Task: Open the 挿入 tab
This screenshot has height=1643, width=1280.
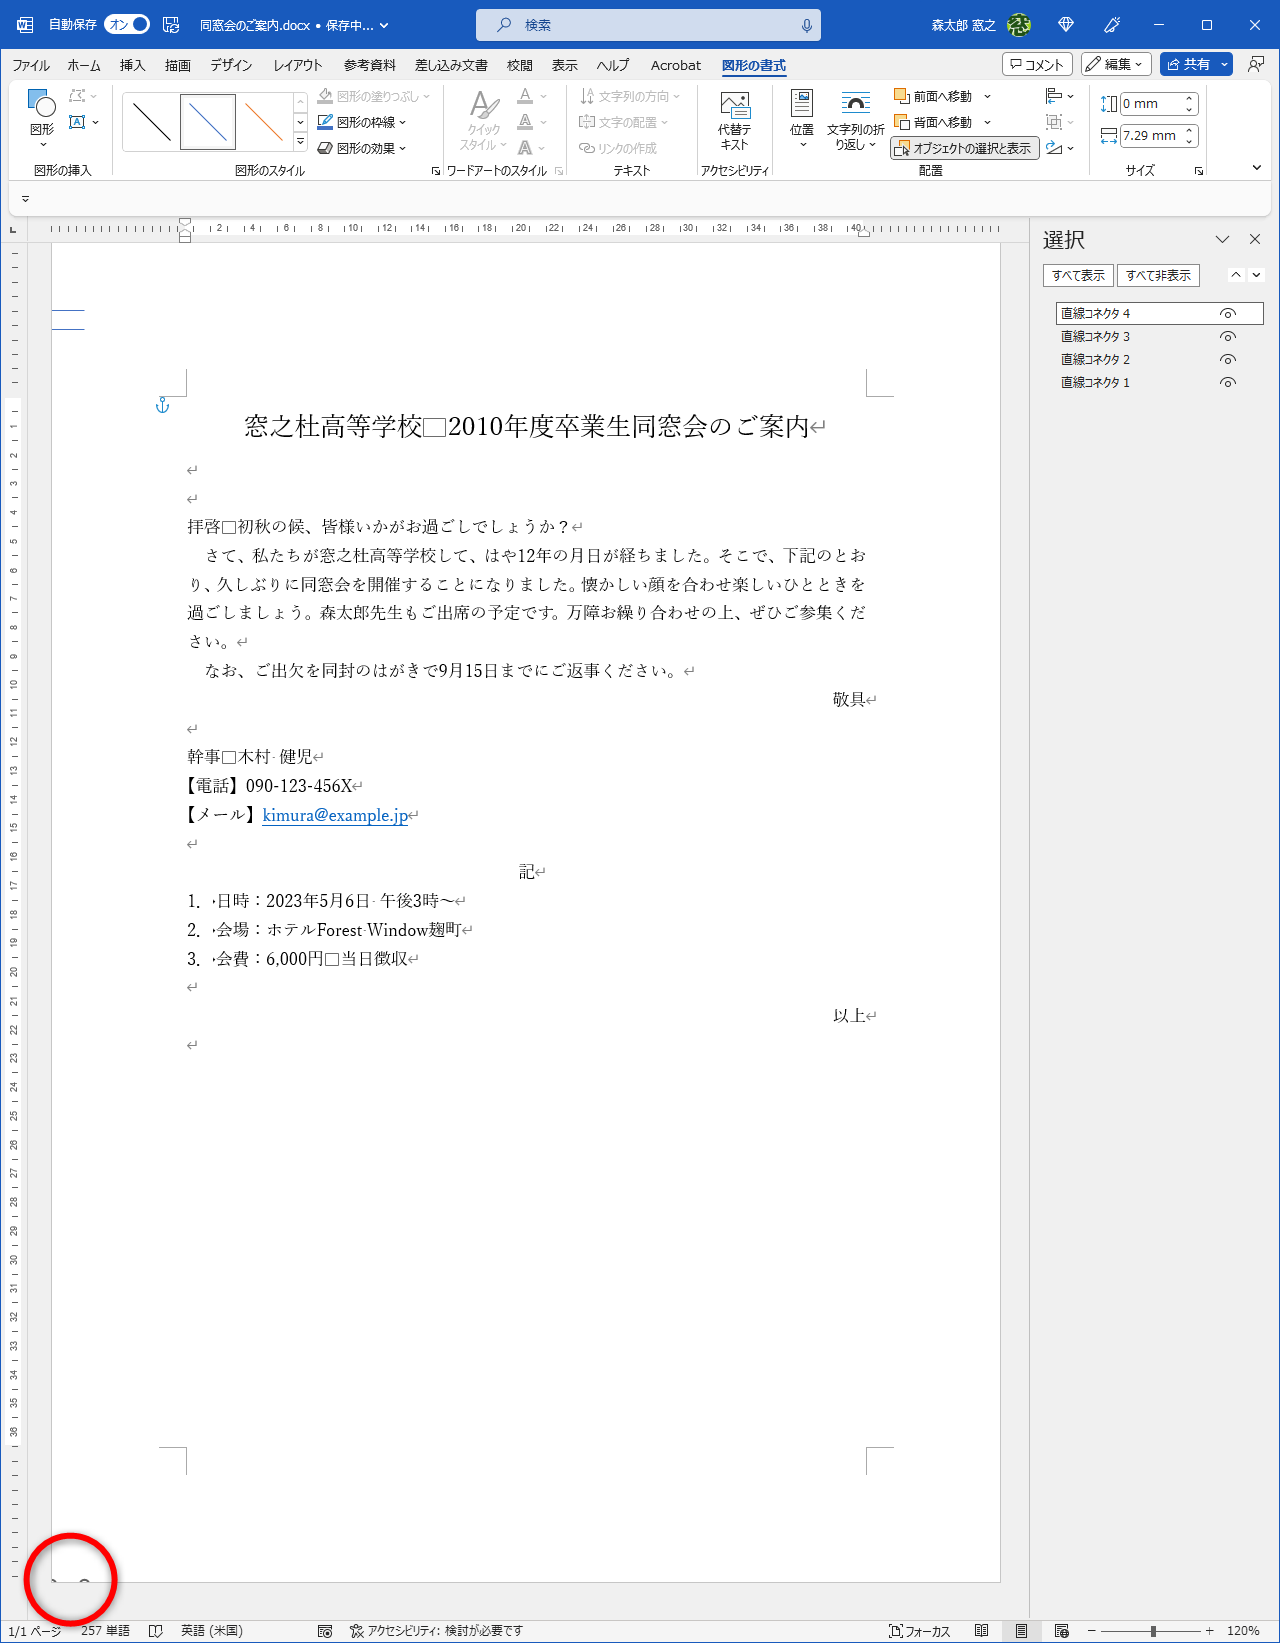Action: (132, 65)
